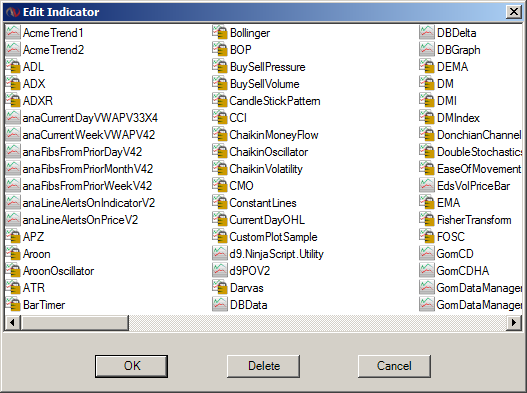Select ChaikinMoneyFlow entry

(274, 135)
